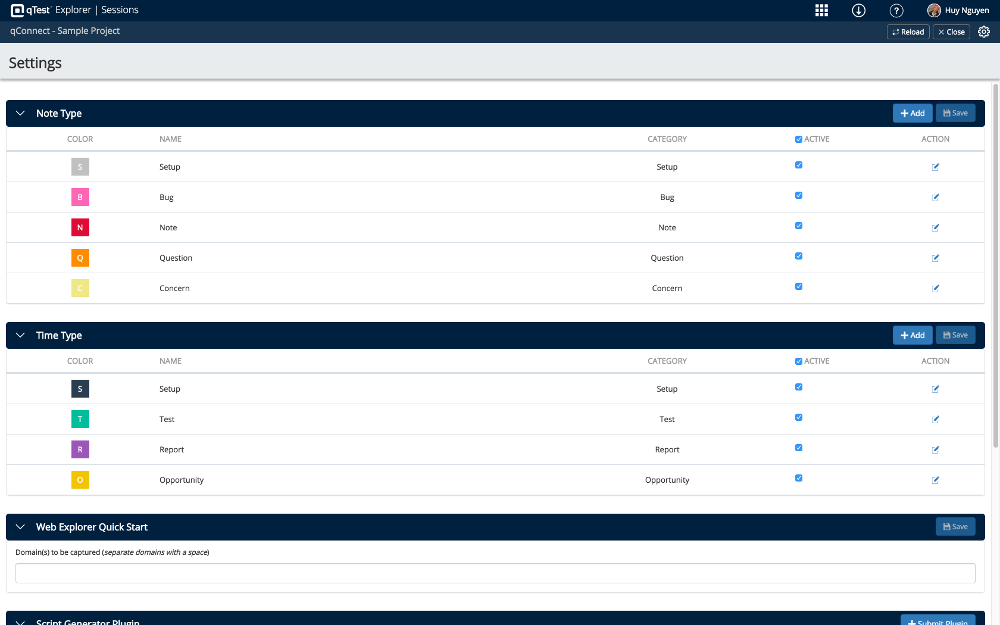Edit the Concern note type row
Viewport: 1000px width, 625px height.
[935, 288]
